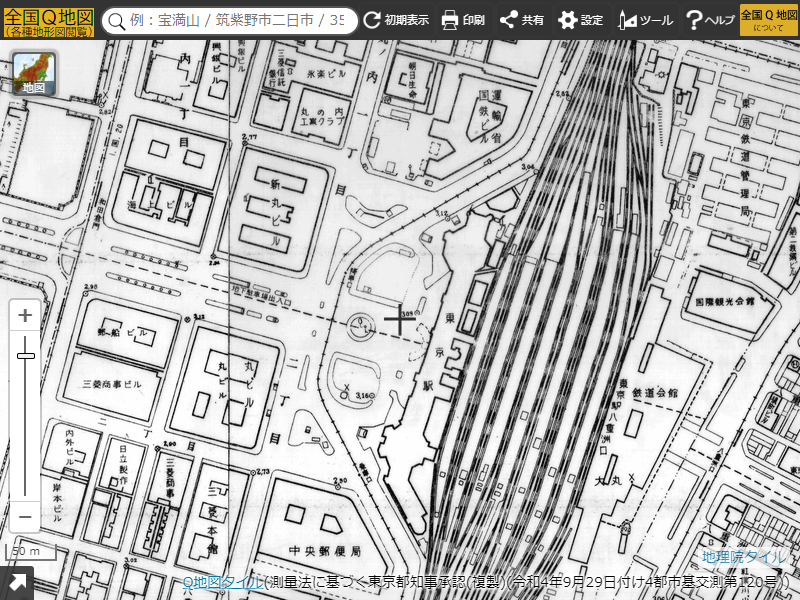This screenshot has width=800, height=600.
Task: Open the 設定 settings menu
Action: pyautogui.click(x=581, y=20)
